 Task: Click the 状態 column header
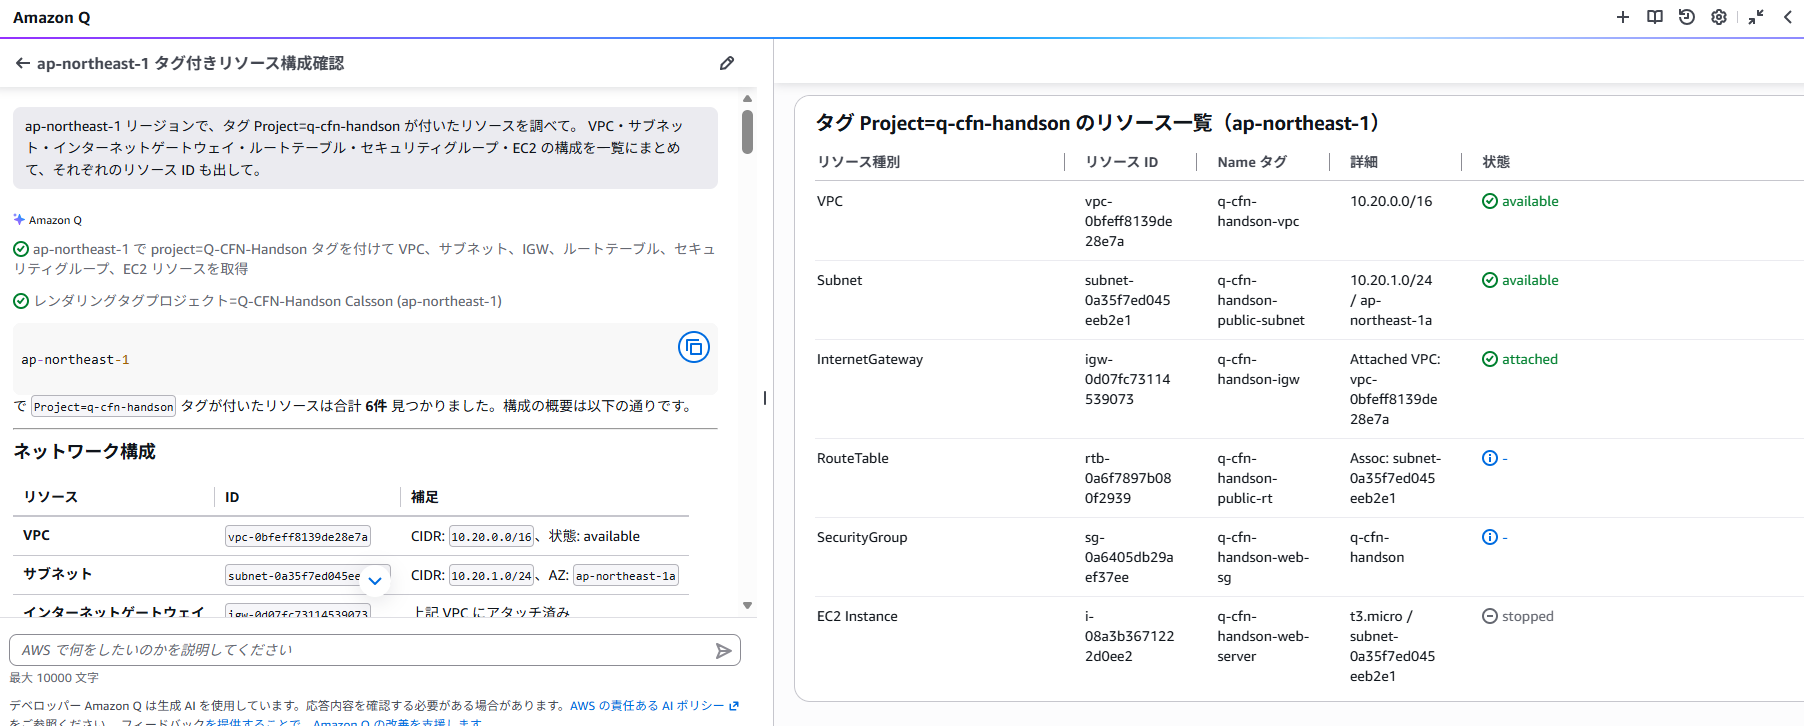(x=1496, y=162)
